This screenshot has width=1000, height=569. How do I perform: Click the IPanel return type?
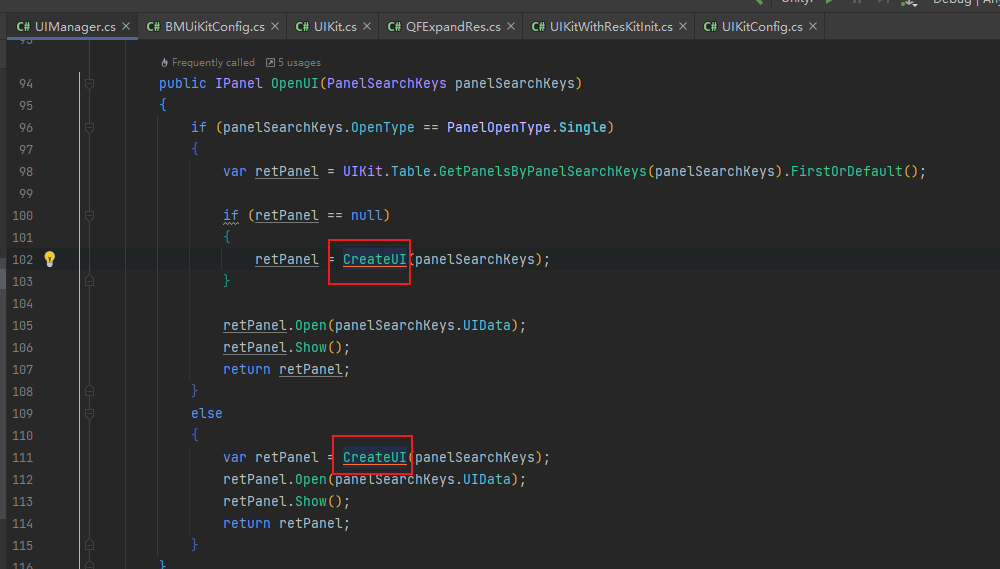point(239,84)
